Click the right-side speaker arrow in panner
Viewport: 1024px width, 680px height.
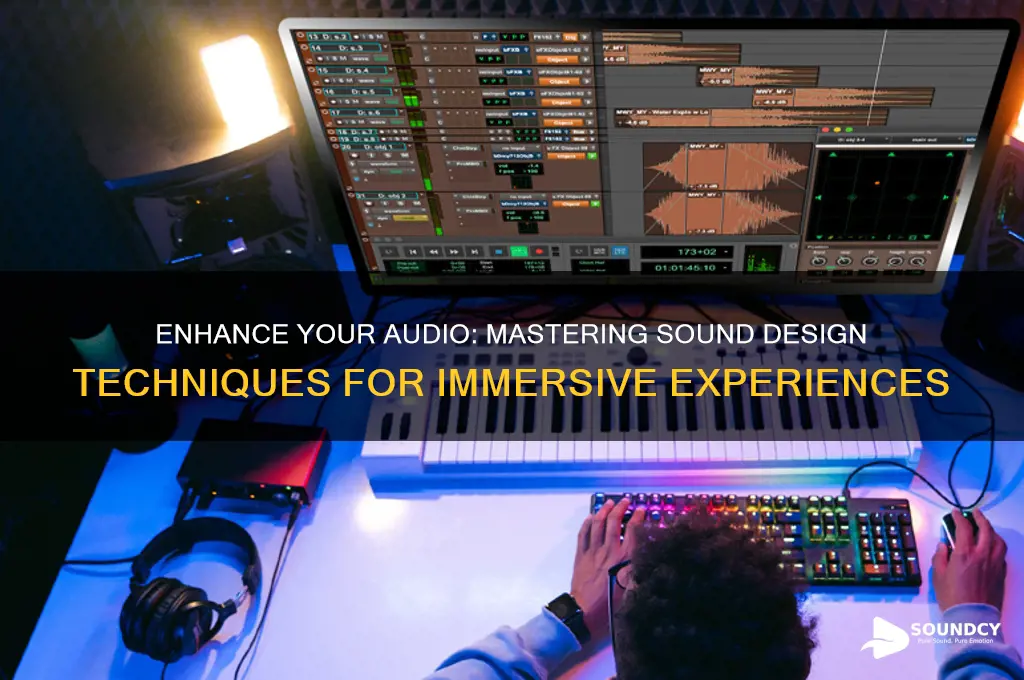click(946, 197)
